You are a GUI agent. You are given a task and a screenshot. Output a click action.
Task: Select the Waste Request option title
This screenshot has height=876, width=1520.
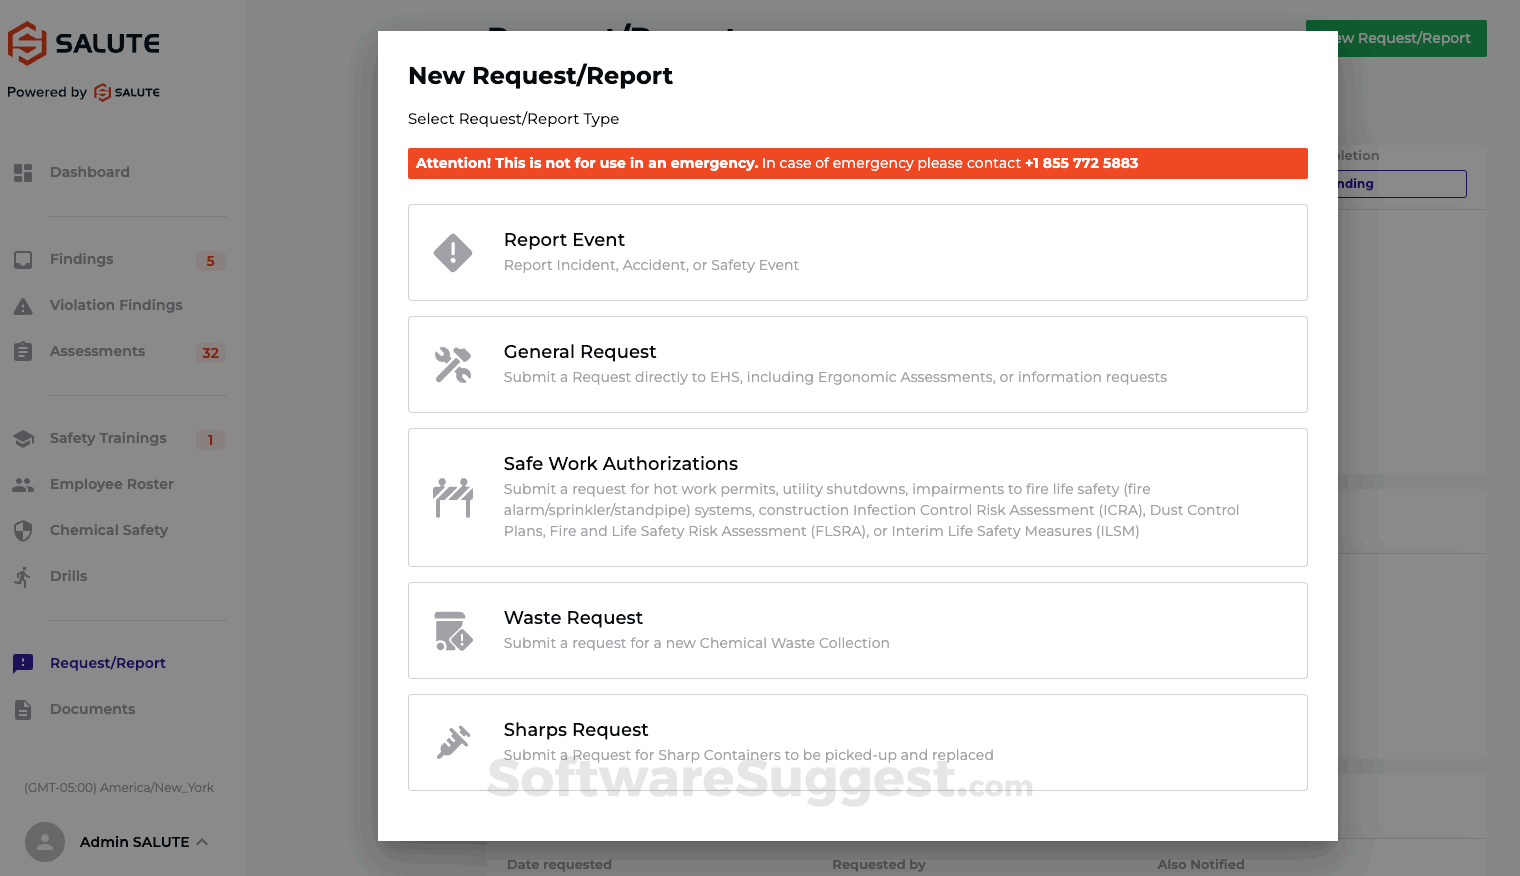click(x=573, y=618)
